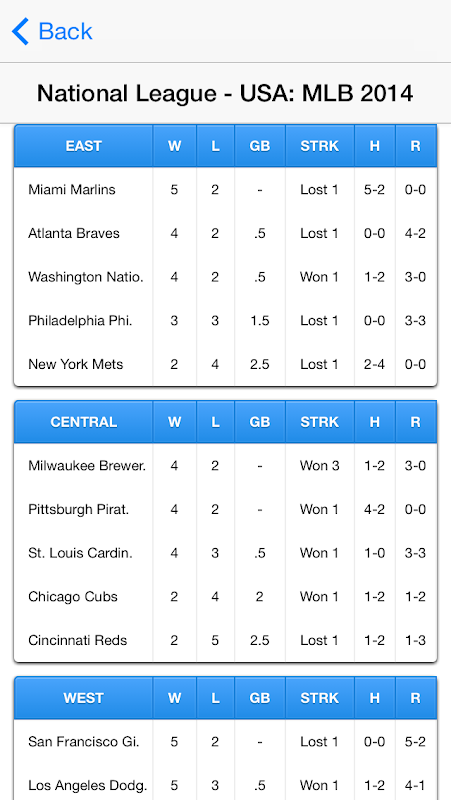Select the New York Mets row

click(x=226, y=364)
